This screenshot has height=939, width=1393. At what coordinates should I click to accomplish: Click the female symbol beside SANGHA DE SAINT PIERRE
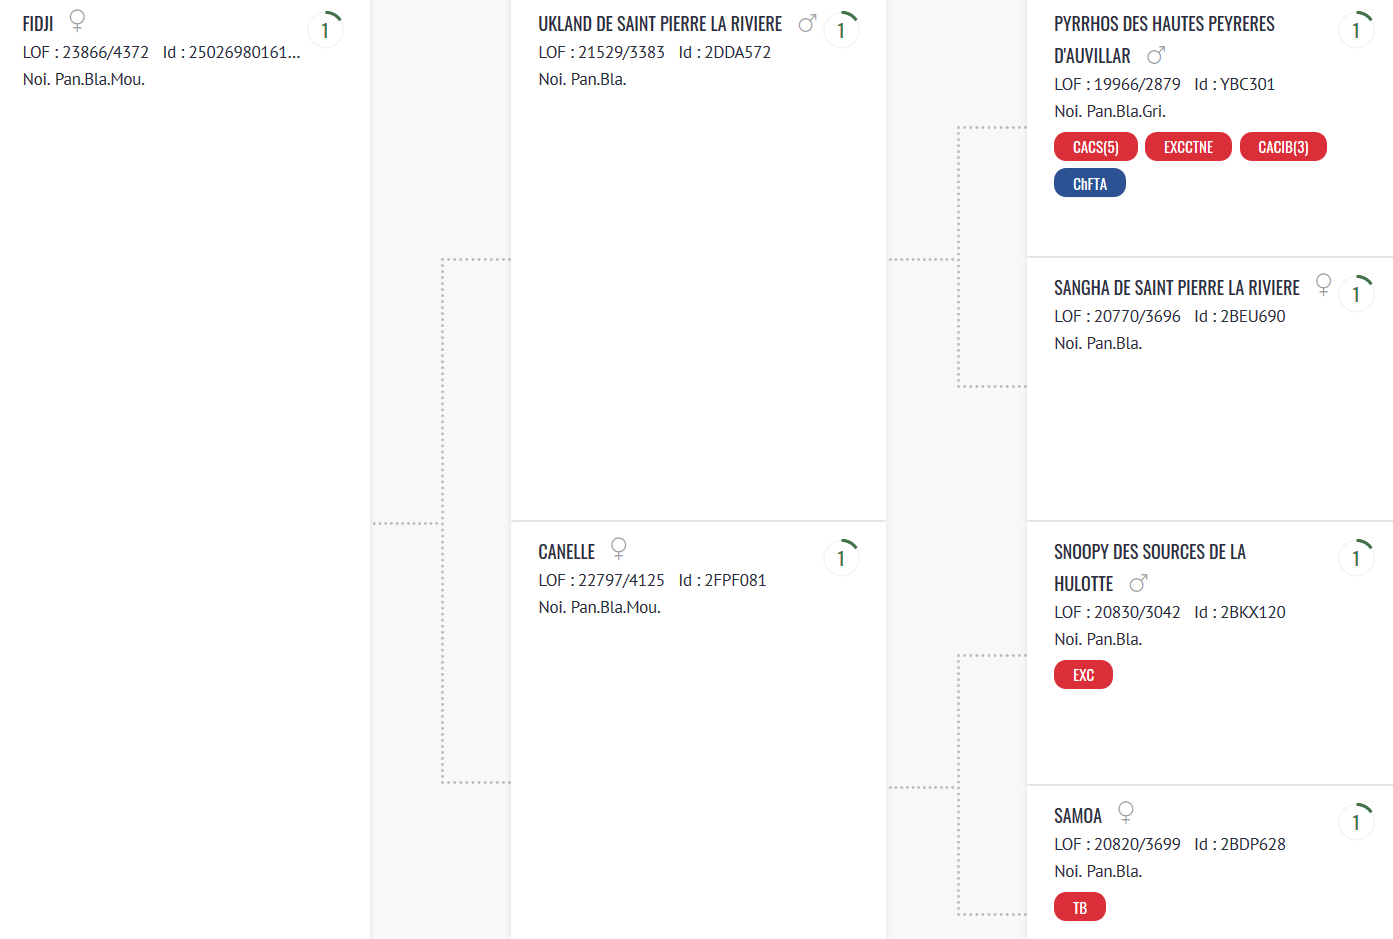(1323, 285)
